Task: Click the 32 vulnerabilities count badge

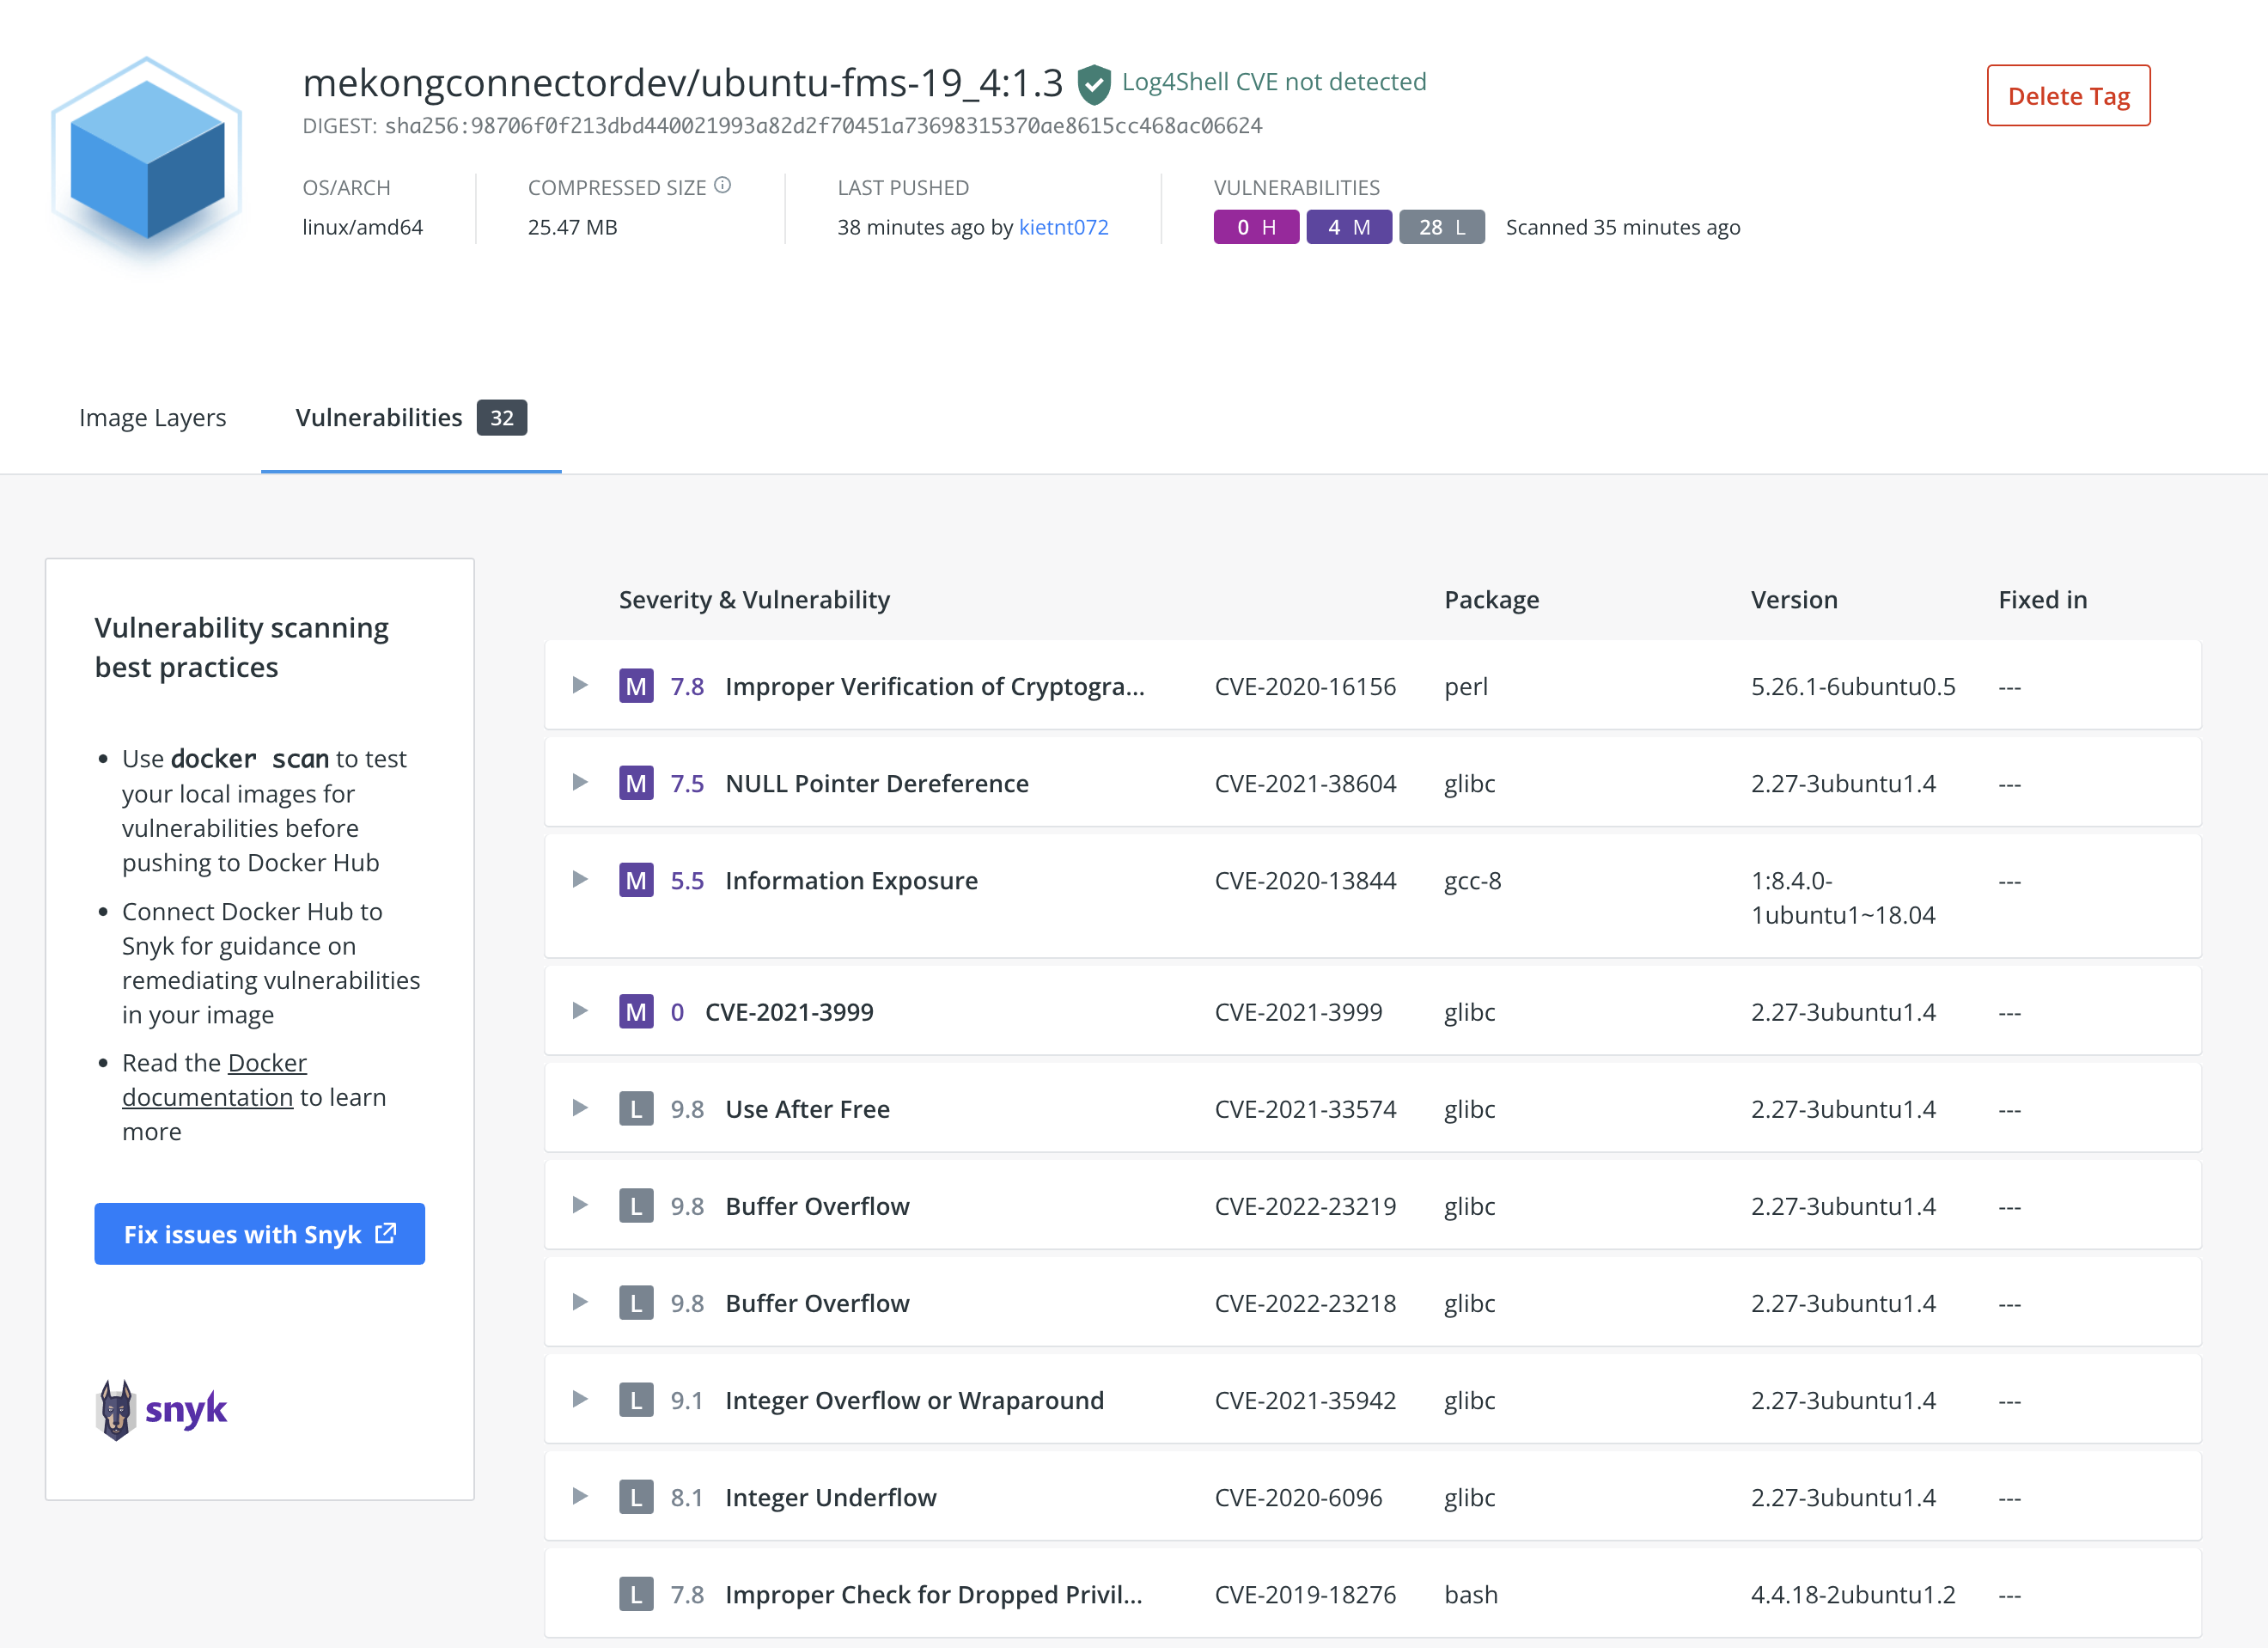Action: click(x=502, y=417)
